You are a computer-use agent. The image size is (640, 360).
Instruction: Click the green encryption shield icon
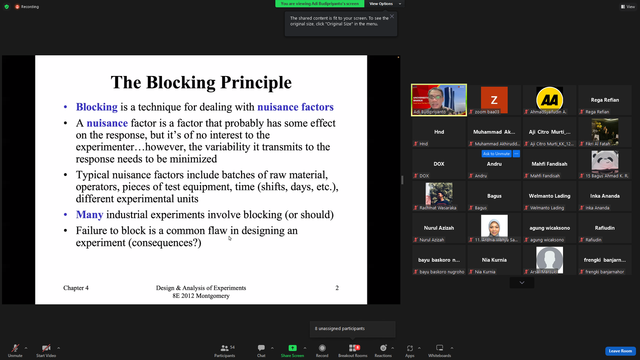(7, 7)
